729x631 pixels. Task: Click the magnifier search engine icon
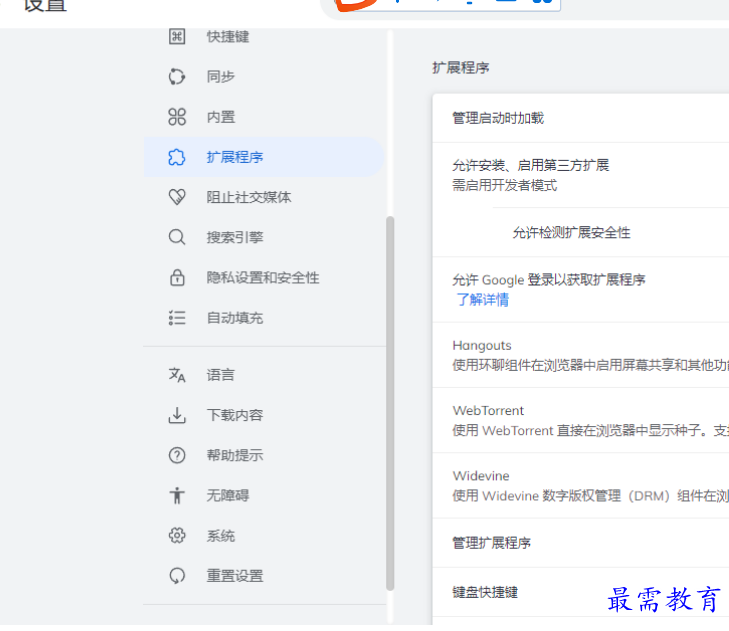pyautogui.click(x=177, y=237)
